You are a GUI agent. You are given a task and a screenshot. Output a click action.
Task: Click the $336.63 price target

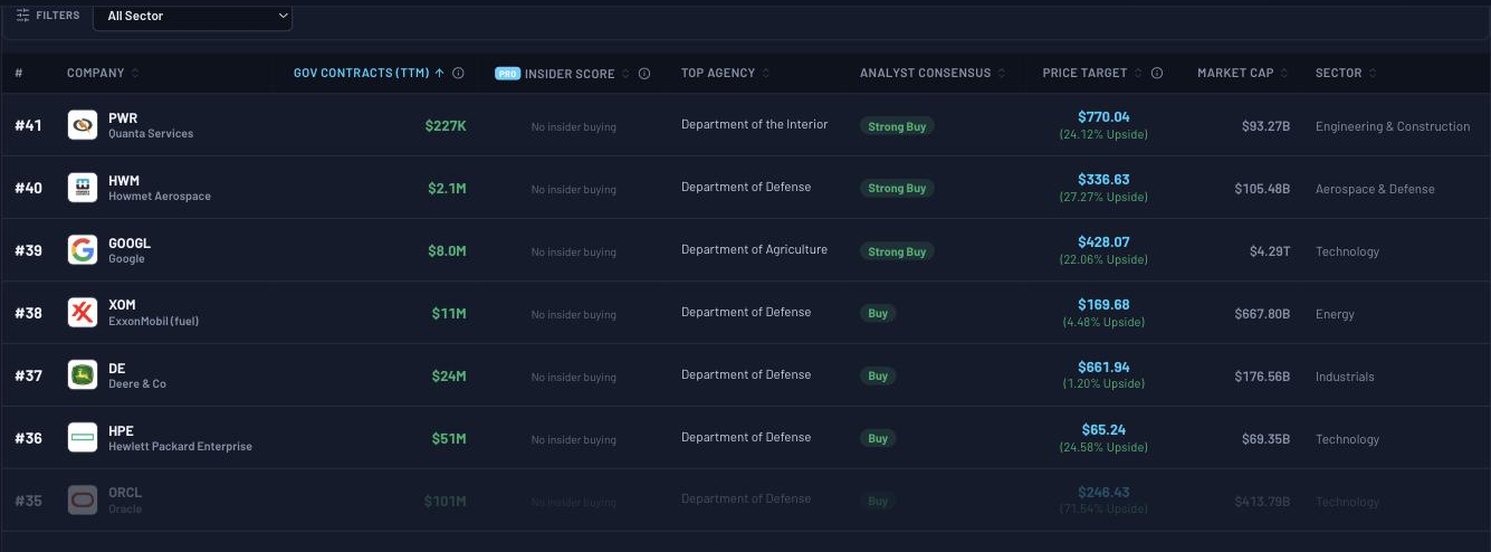[1104, 180]
